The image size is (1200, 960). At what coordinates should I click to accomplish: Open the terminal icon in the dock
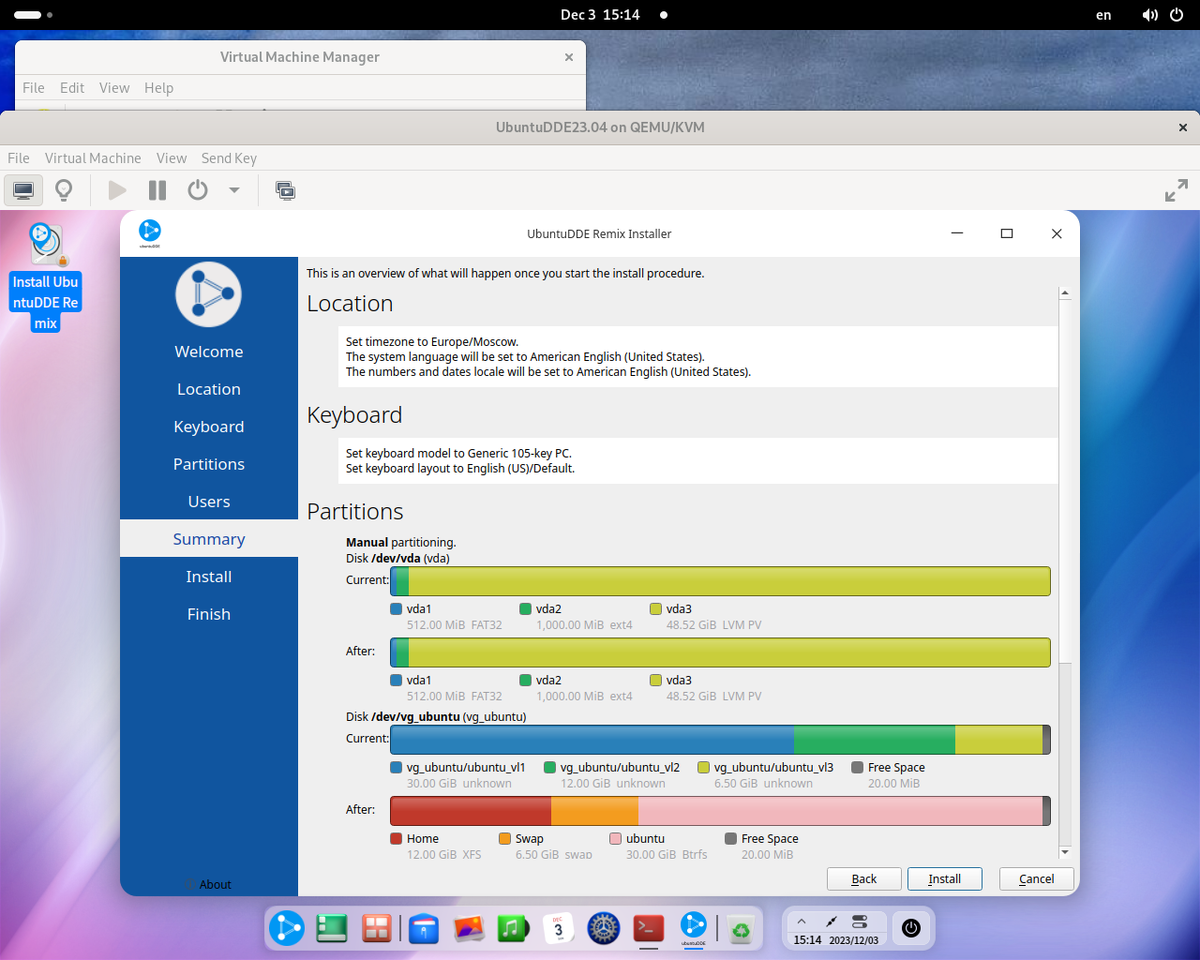(x=648, y=928)
